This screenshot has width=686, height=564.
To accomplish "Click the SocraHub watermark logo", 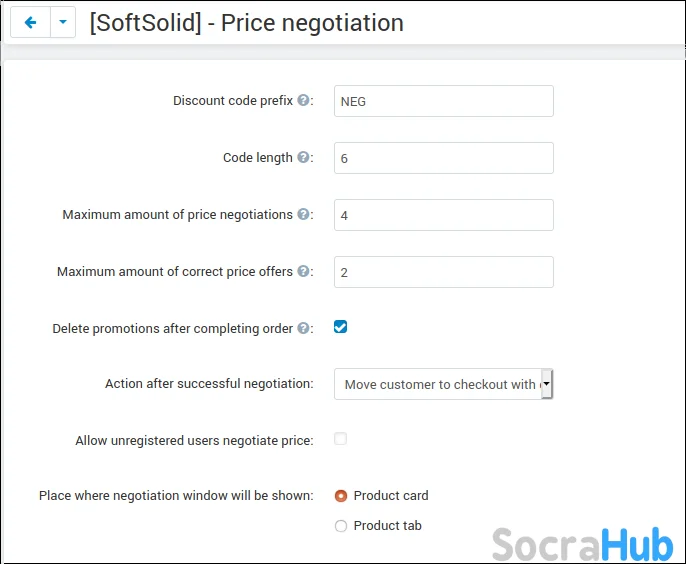I will coord(582,544).
